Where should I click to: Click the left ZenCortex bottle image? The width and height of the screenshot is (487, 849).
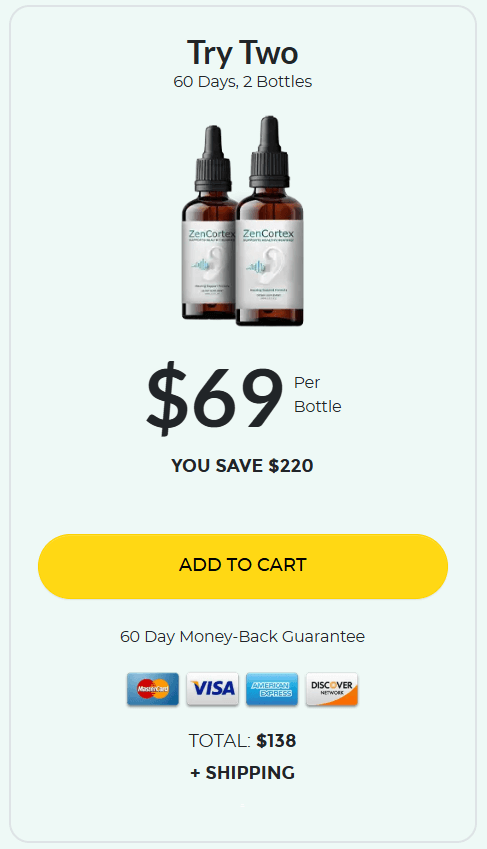(x=210, y=222)
